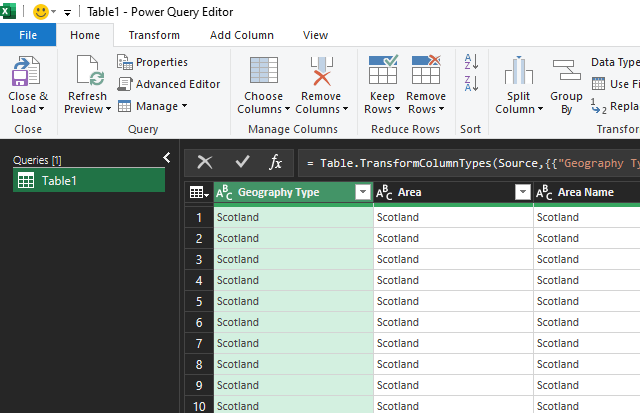Click the Choose Columns icon
The width and height of the screenshot is (640, 413).
point(264,70)
